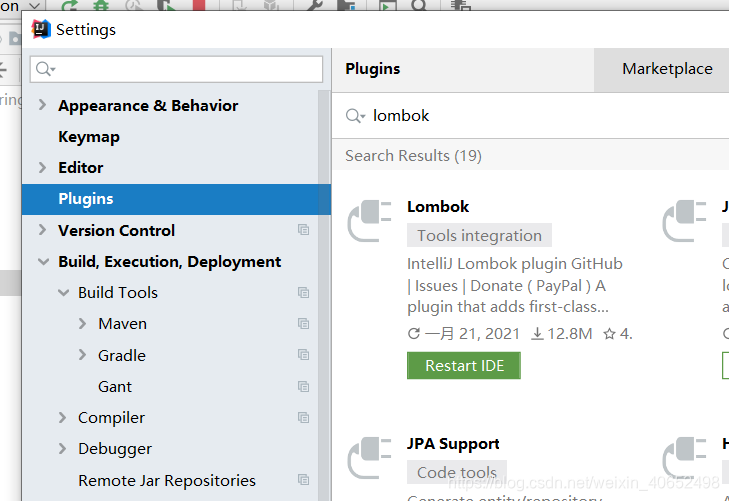The width and height of the screenshot is (729, 501).
Task: Click the 一月 21, 2021 update date
Action: point(472,334)
